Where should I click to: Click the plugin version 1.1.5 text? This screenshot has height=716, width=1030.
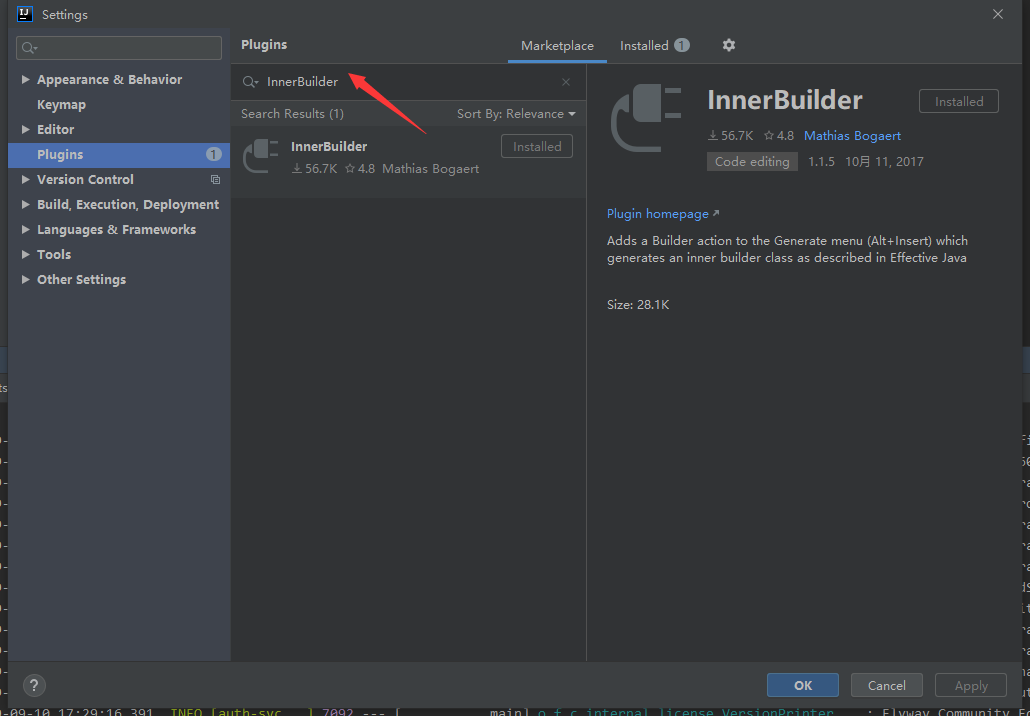821,162
